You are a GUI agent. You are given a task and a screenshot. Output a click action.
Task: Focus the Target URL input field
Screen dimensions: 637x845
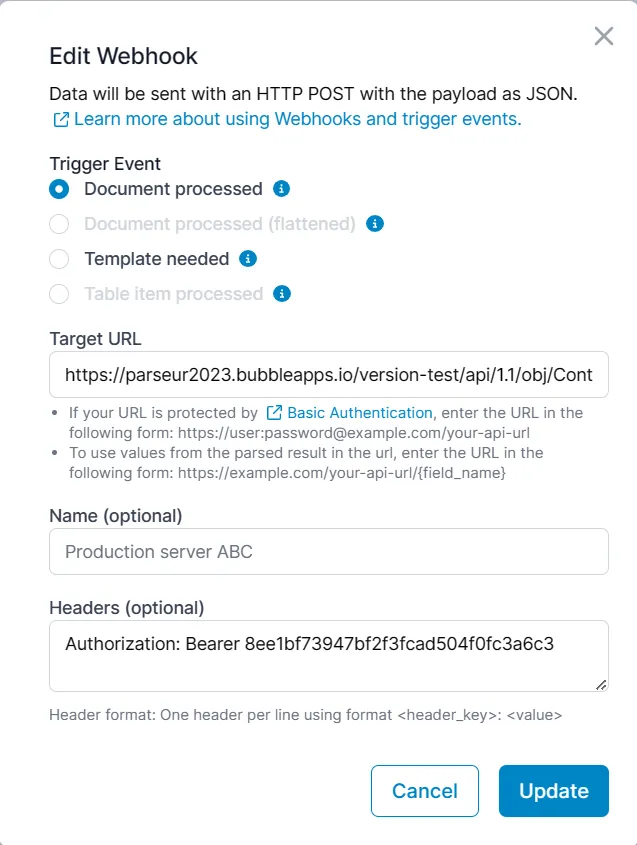(328, 374)
